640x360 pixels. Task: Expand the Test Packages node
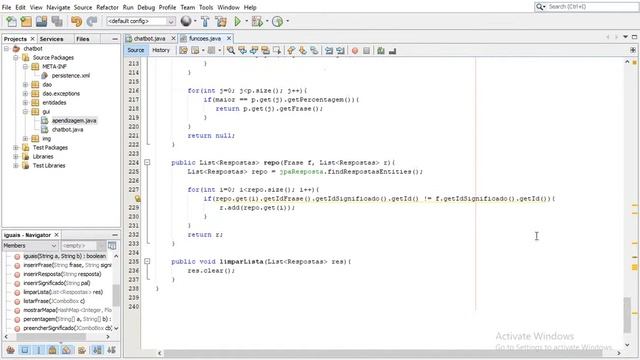click(x=16, y=147)
